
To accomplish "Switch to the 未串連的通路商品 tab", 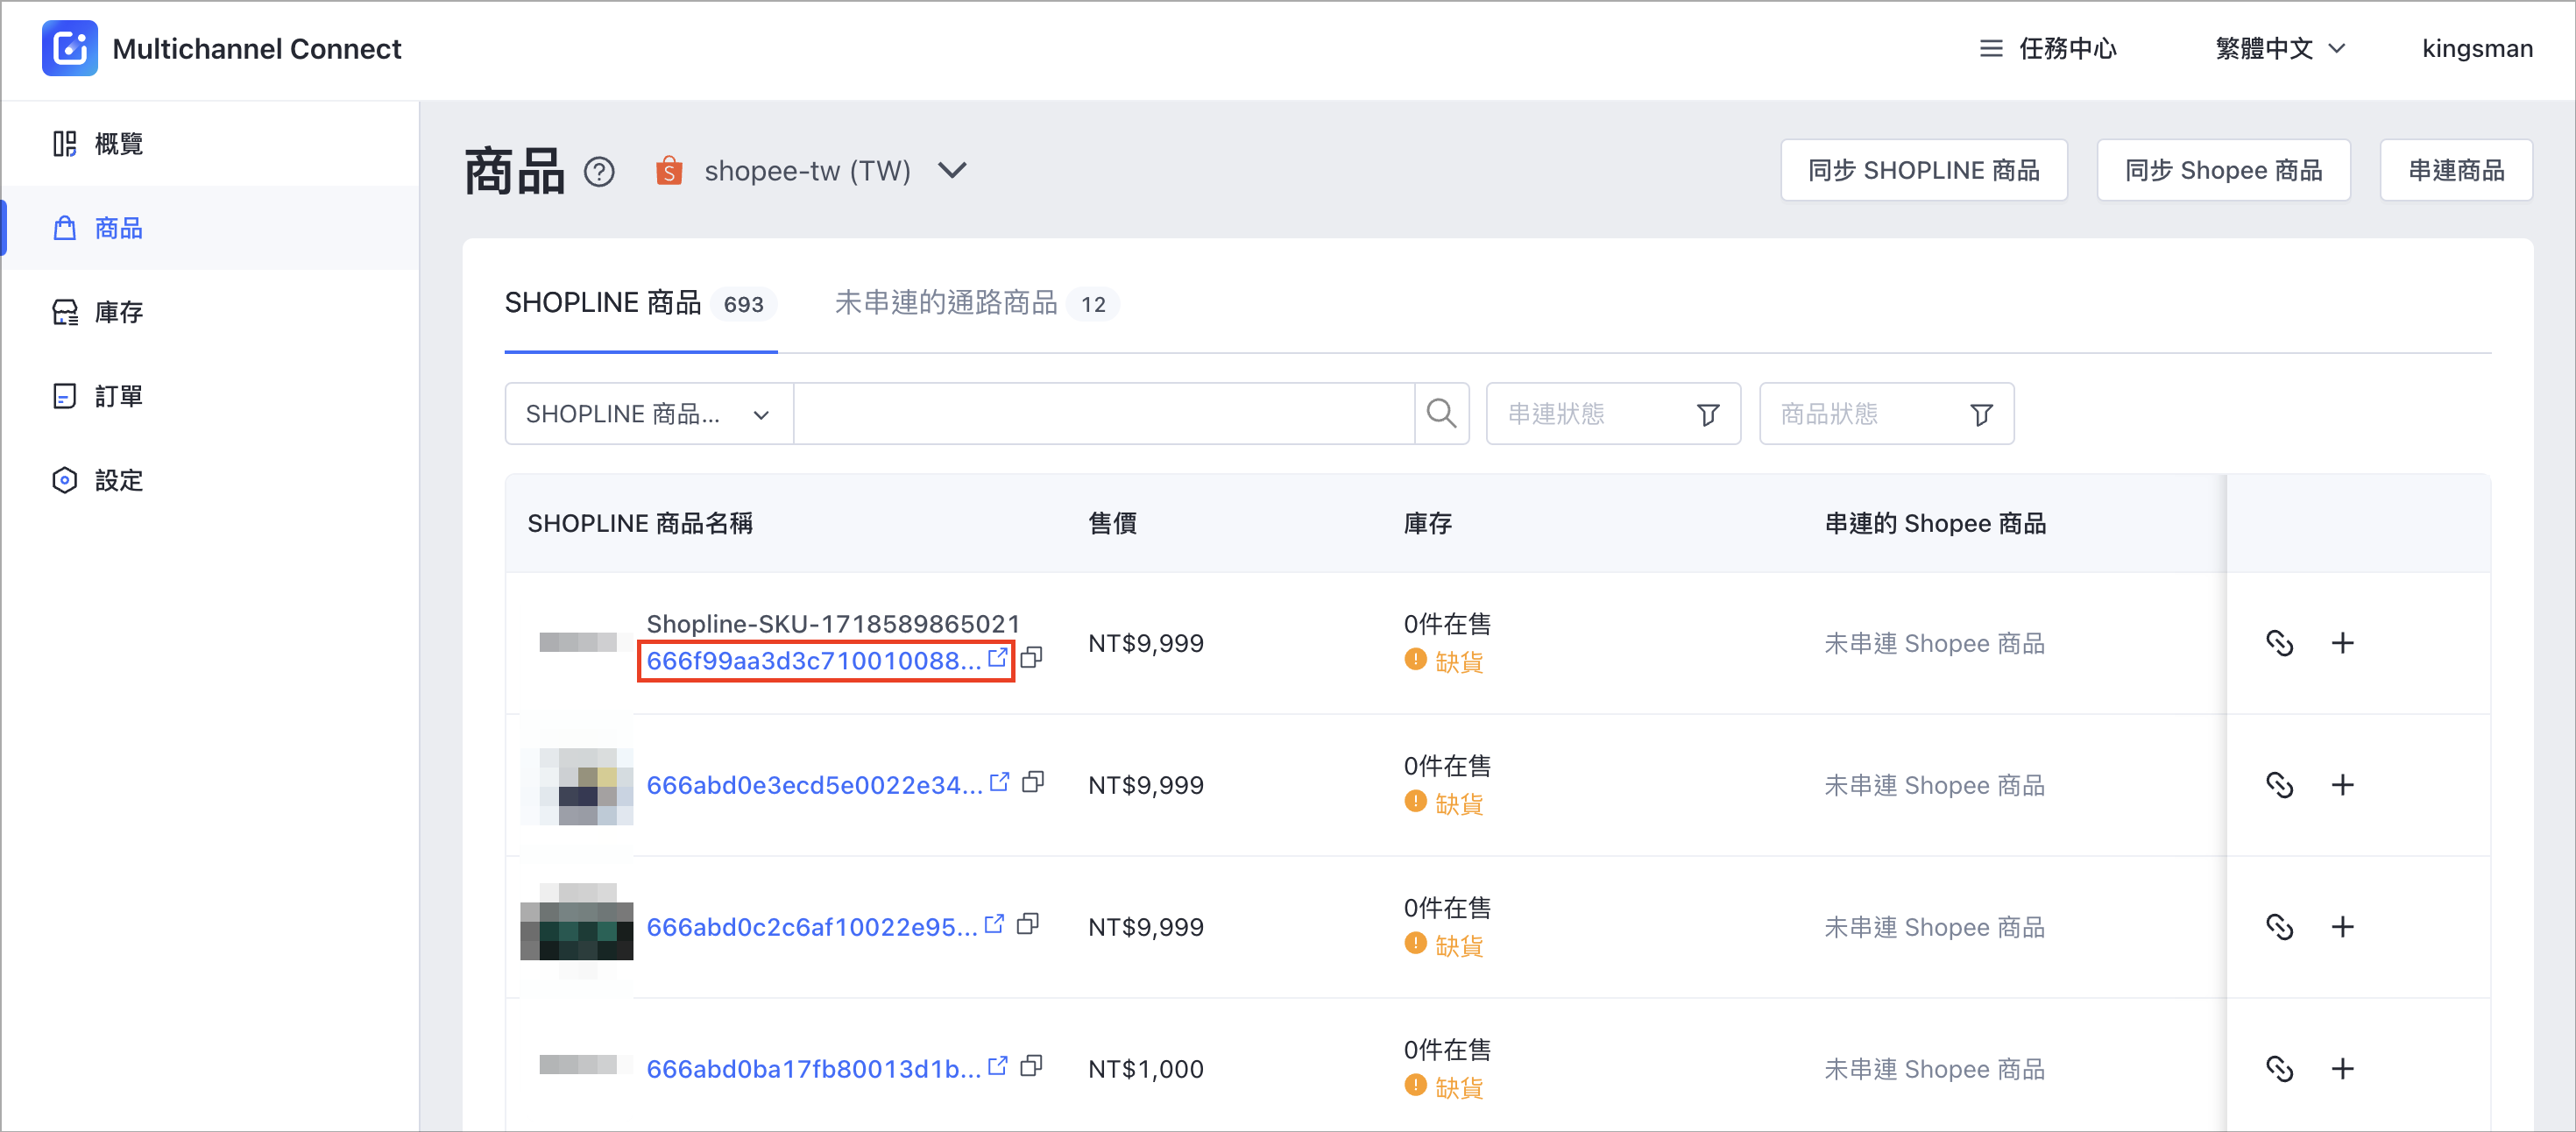I will click(x=976, y=303).
